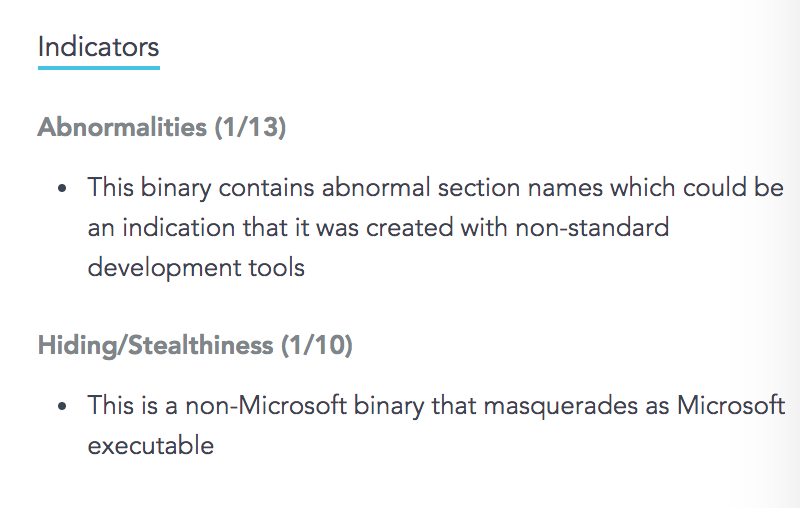Select the Abnormalities (1/13) heading
This screenshot has width=800, height=508.
point(162,128)
